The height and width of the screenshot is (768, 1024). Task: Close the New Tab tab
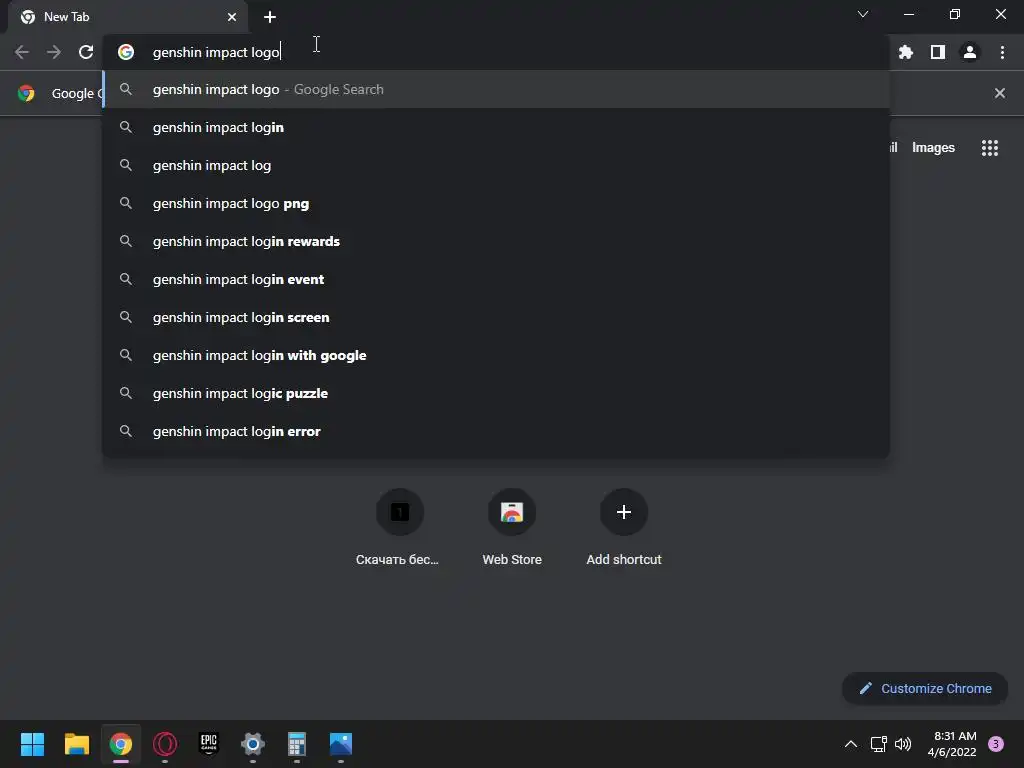(x=232, y=17)
